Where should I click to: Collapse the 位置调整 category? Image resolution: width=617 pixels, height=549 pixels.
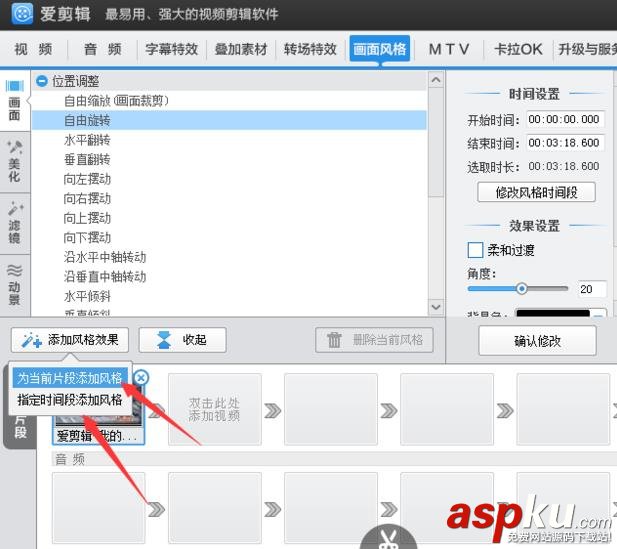click(41, 81)
